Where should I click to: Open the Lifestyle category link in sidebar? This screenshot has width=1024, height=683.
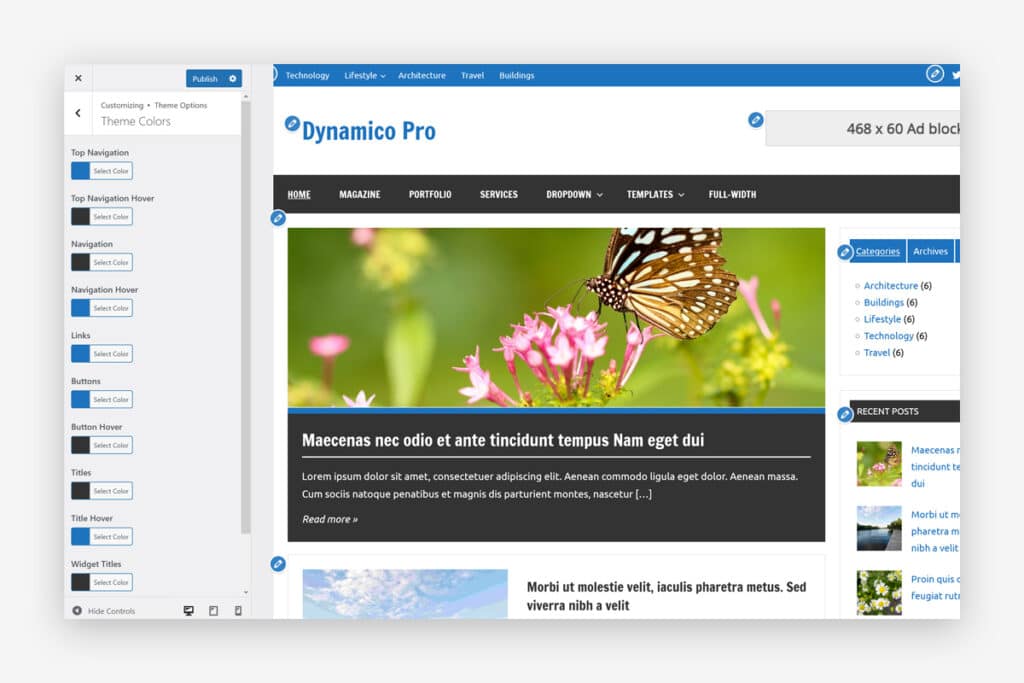point(882,319)
